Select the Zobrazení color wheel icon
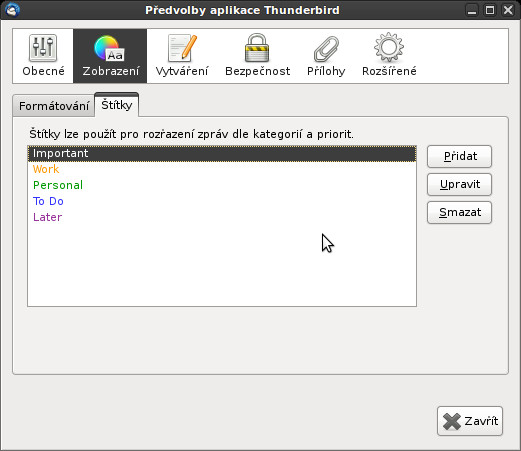The image size is (521, 451). pos(110,48)
